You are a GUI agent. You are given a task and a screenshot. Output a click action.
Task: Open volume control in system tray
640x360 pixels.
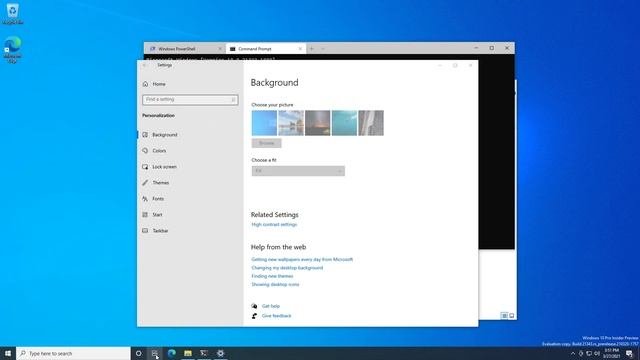click(x=597, y=353)
